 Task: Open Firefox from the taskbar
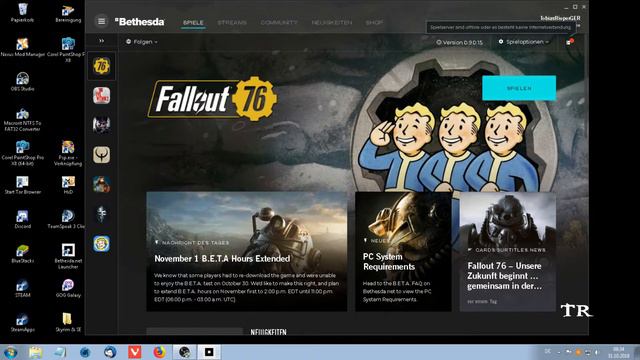(x=160, y=352)
